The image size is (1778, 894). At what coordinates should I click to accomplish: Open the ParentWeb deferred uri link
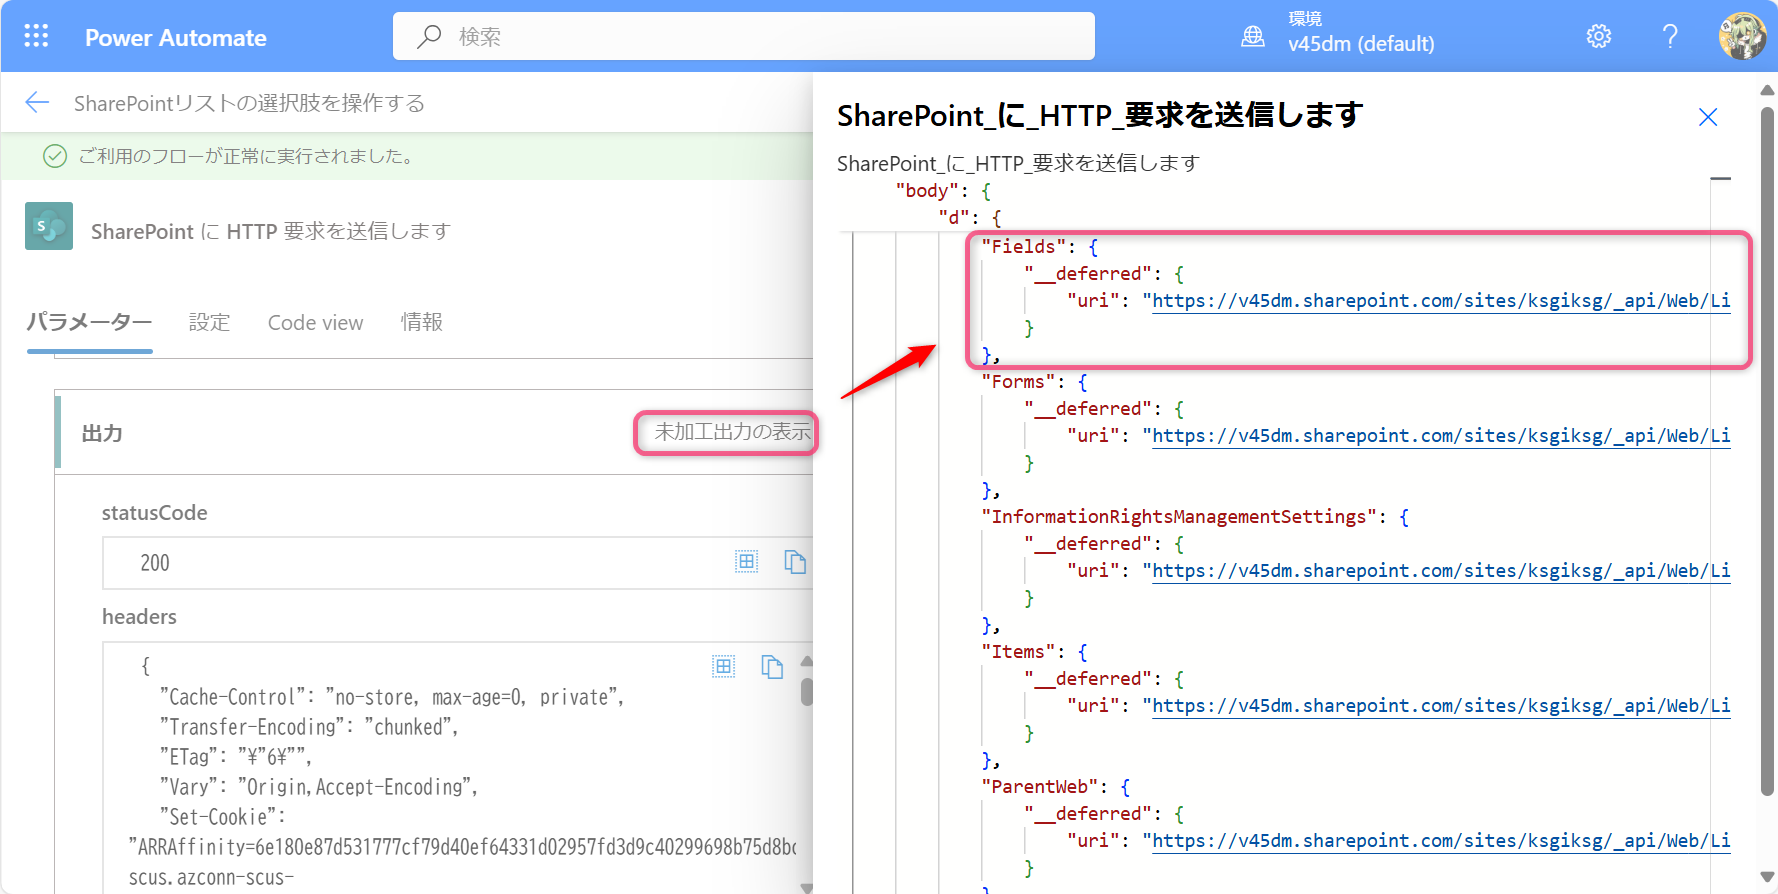point(1441,841)
